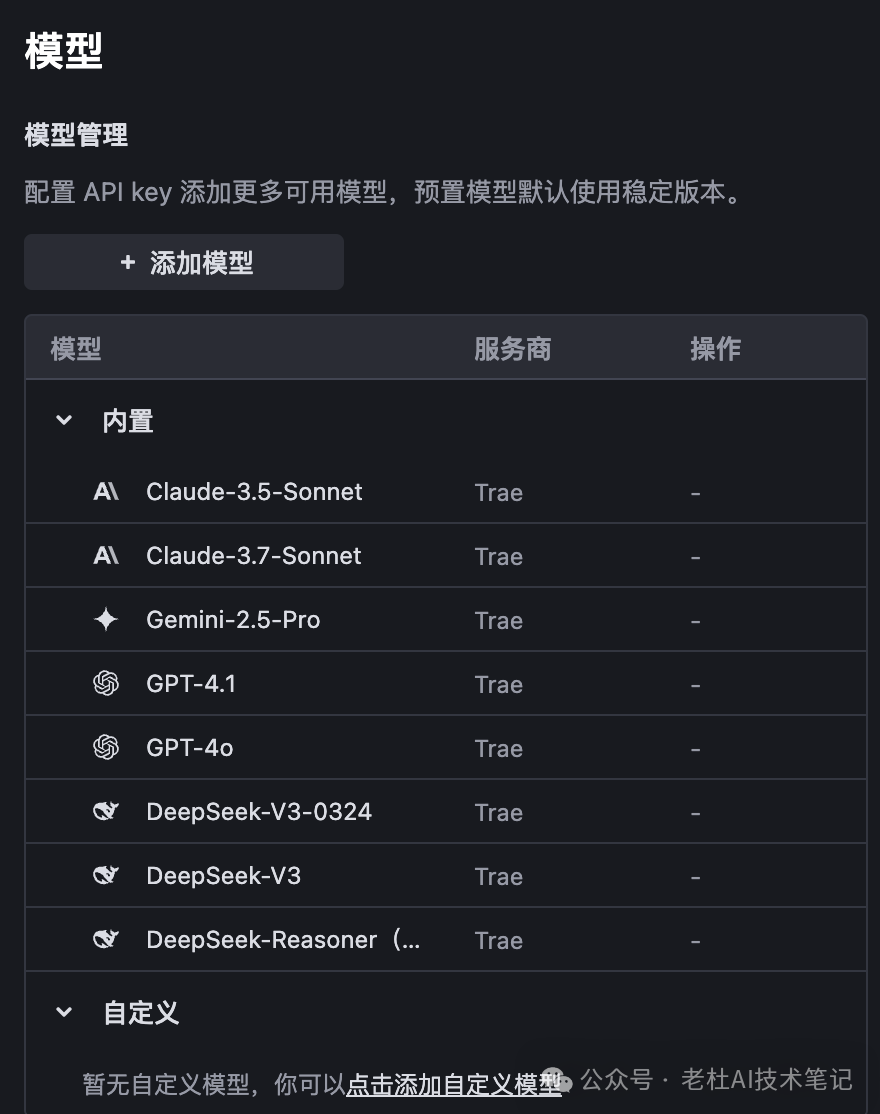Click the Anthropic icon beside Claude-3.7-Sonnet

105,556
